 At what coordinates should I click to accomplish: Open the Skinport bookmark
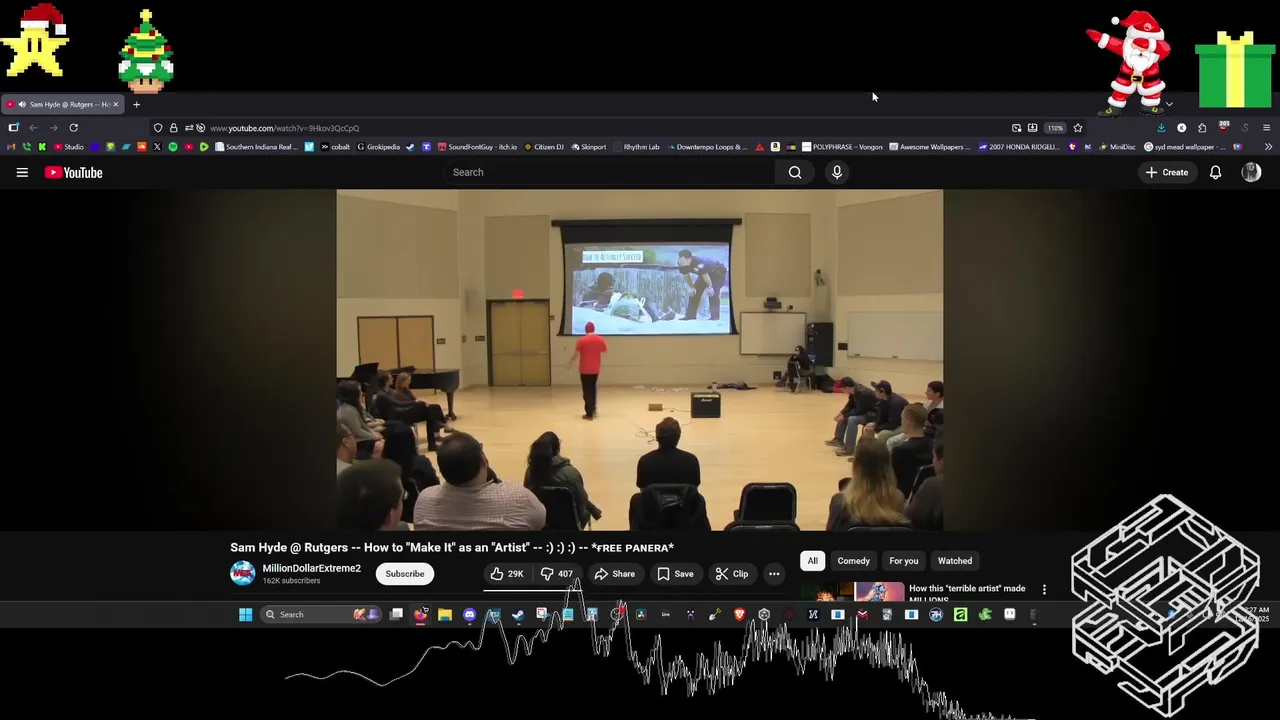click(589, 147)
